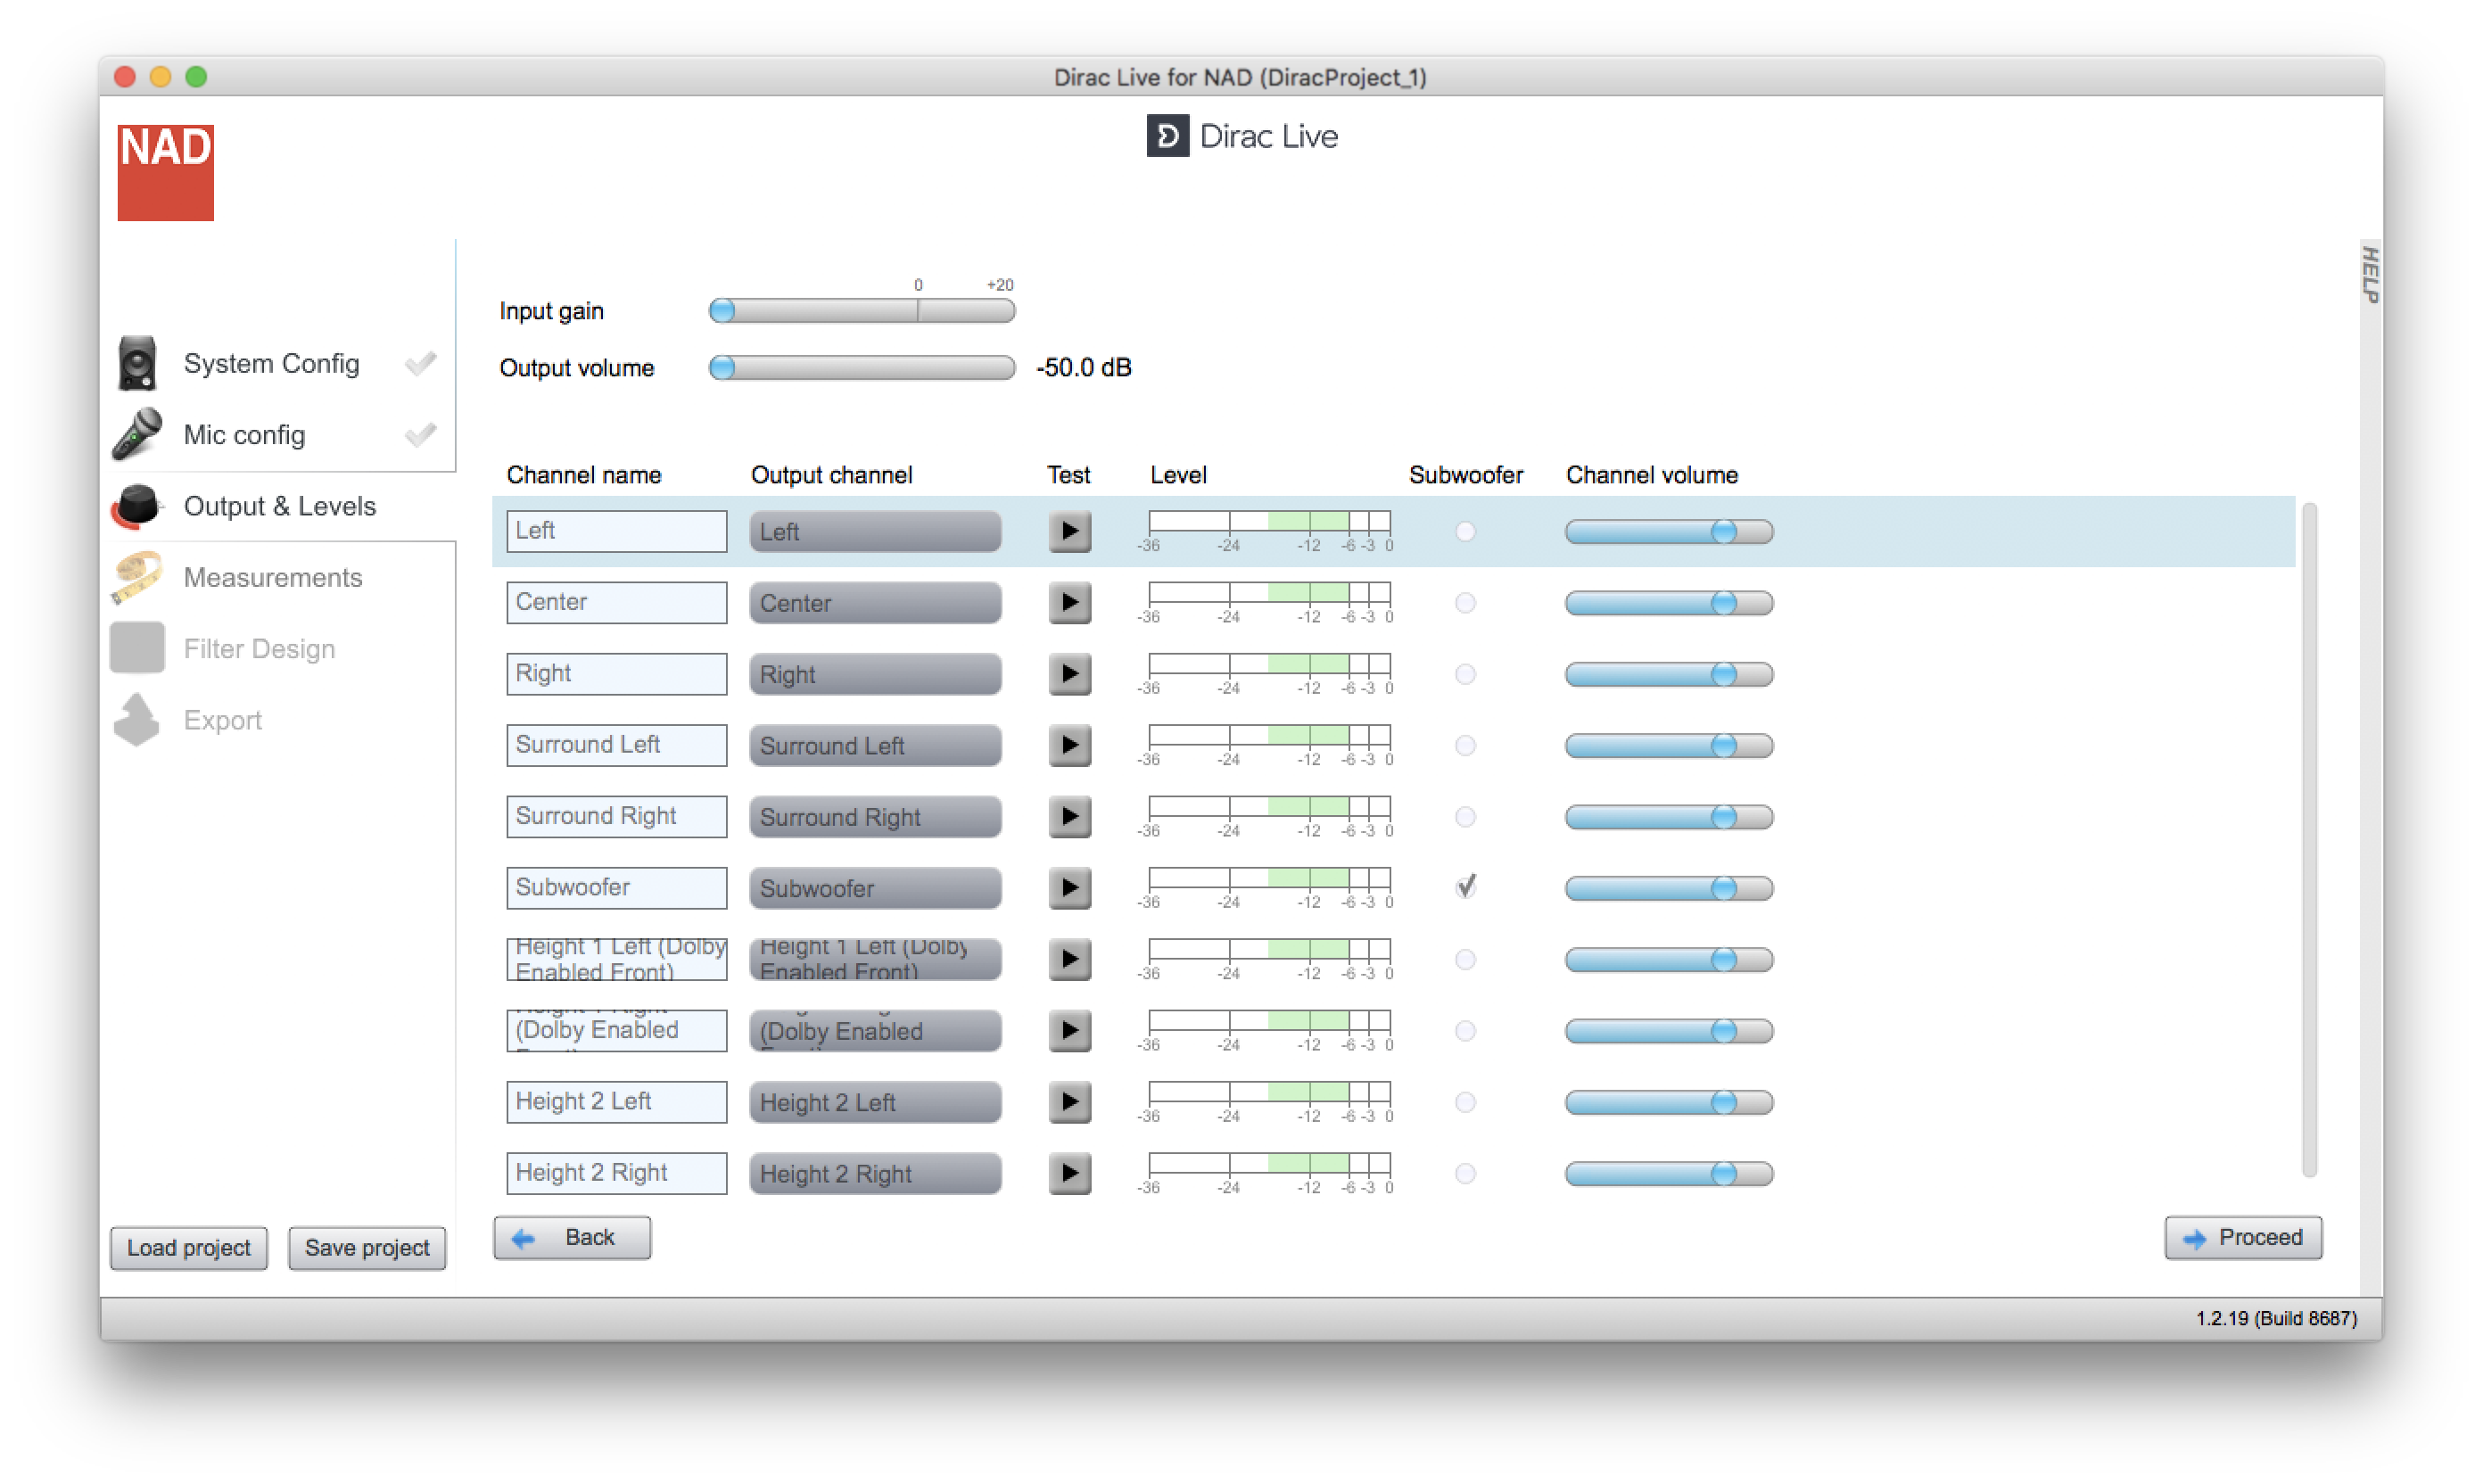
Task: Toggle subwoofer option for Right channel
Action: [1465, 674]
